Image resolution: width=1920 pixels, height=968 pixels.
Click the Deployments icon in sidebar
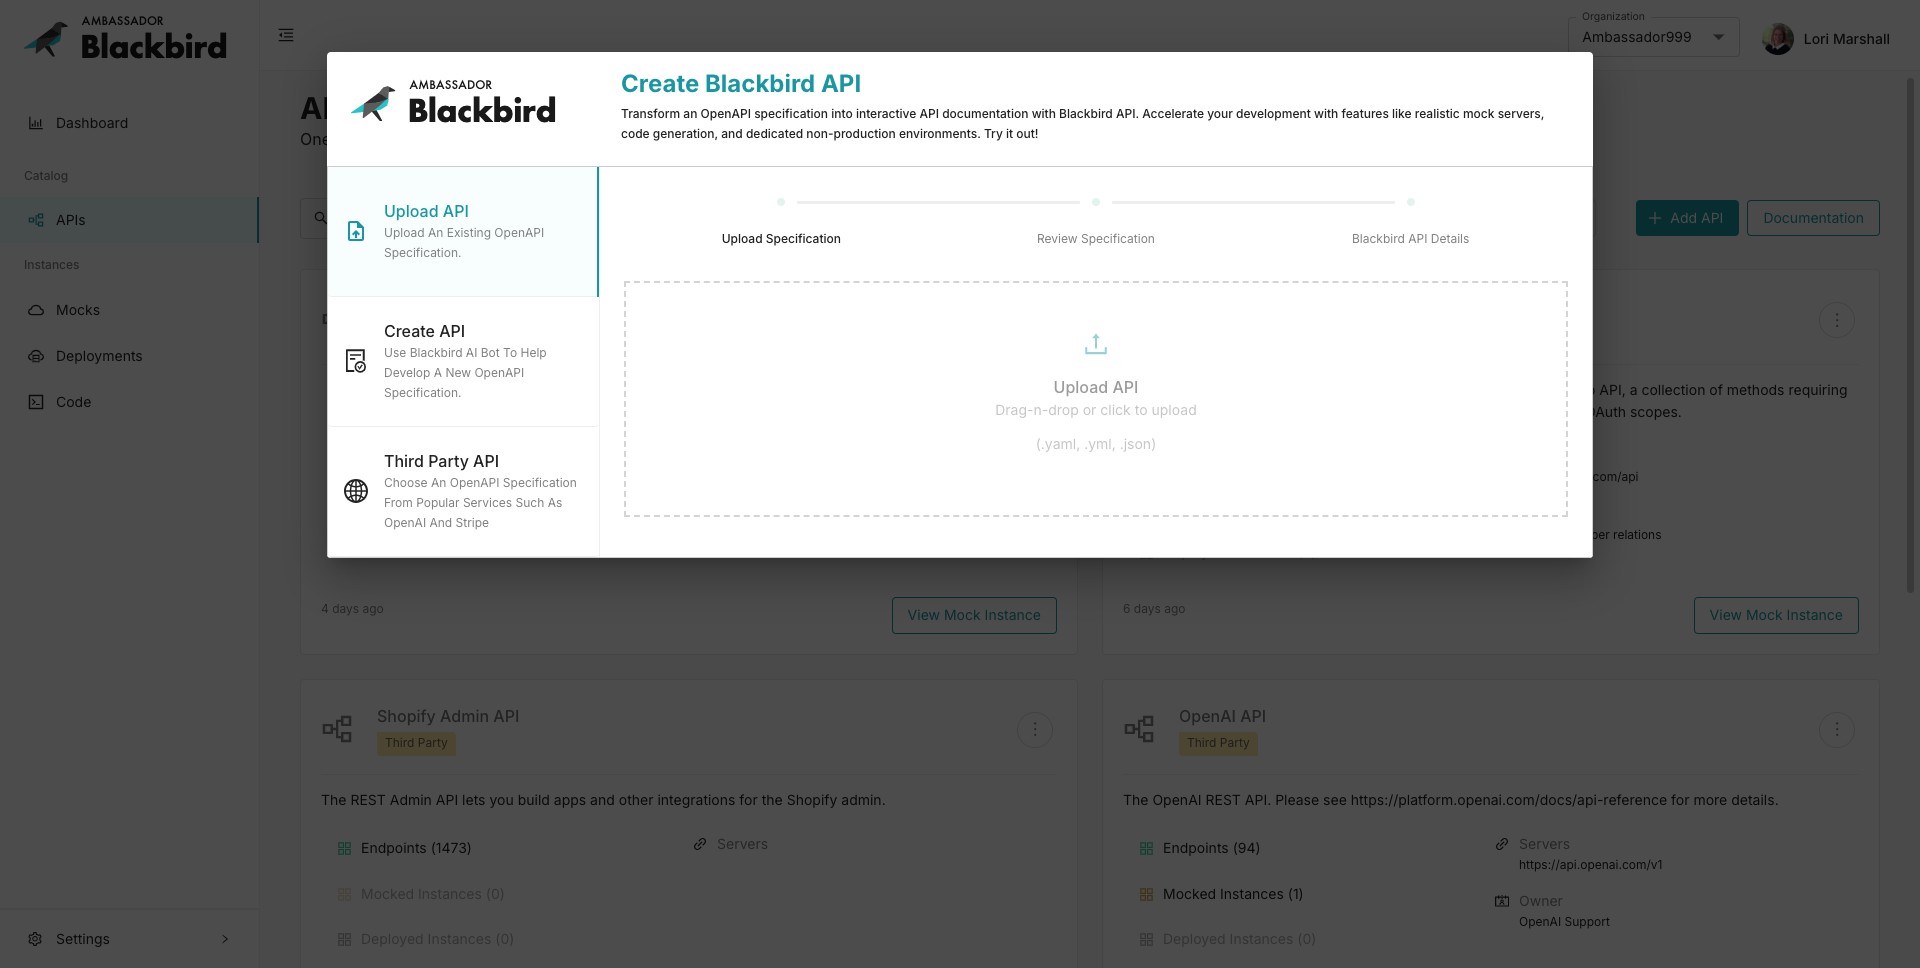coord(36,356)
